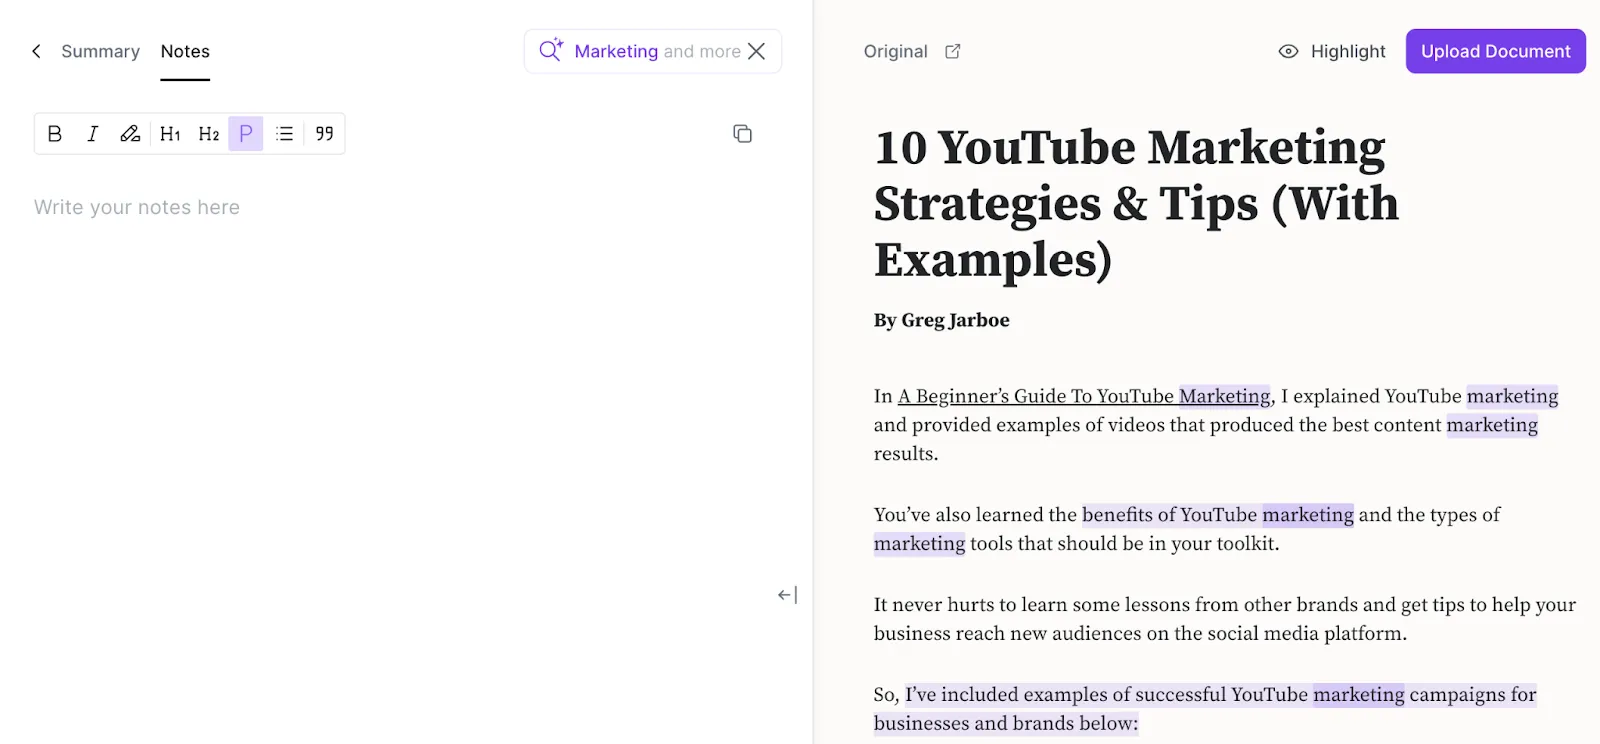
Task: Apply Heading 2 style
Action: click(208, 133)
